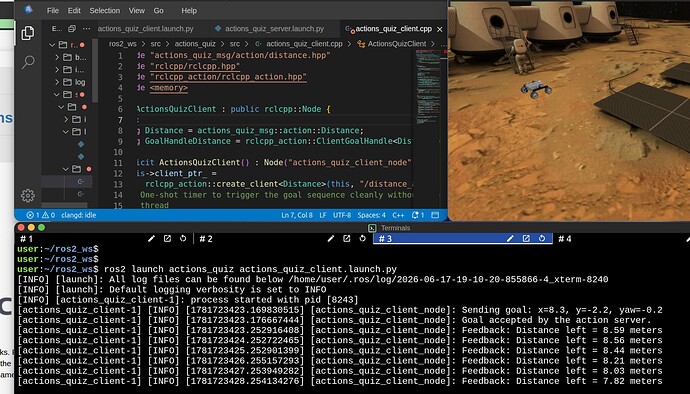Click the actions_quiz_server.launch.py tab icon

[x=218, y=29]
